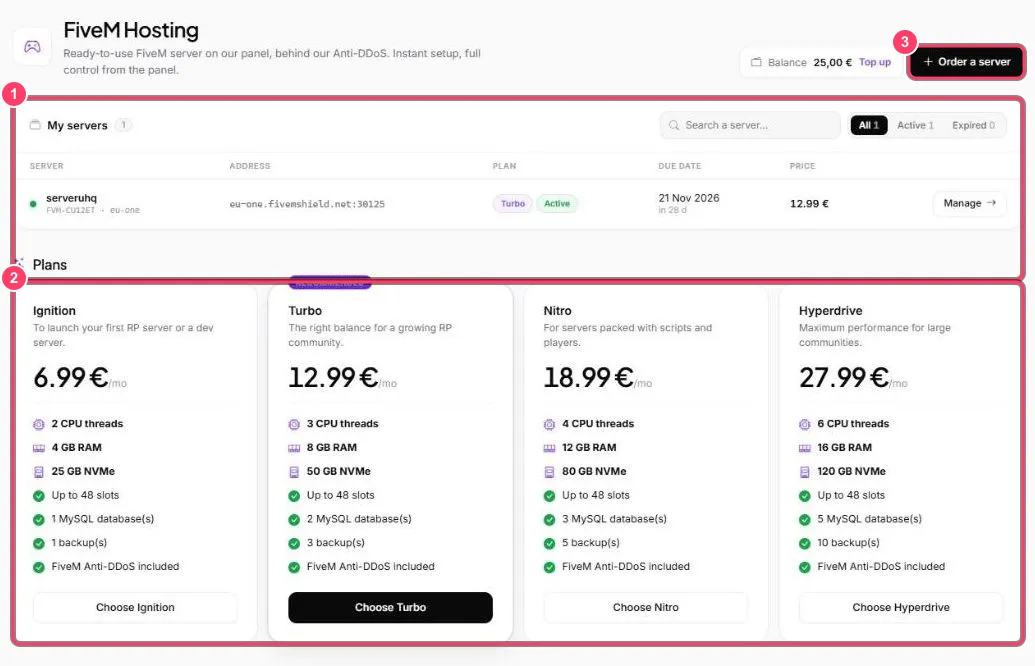Choose the Ignition plan
1035x666 pixels.
click(135, 607)
